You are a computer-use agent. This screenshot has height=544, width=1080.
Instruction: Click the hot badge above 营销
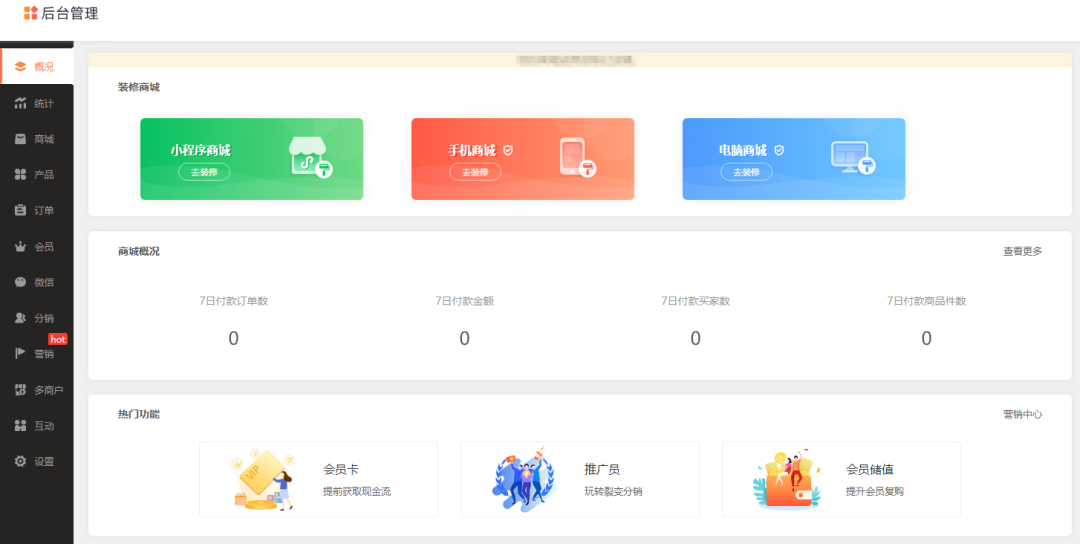[58, 339]
